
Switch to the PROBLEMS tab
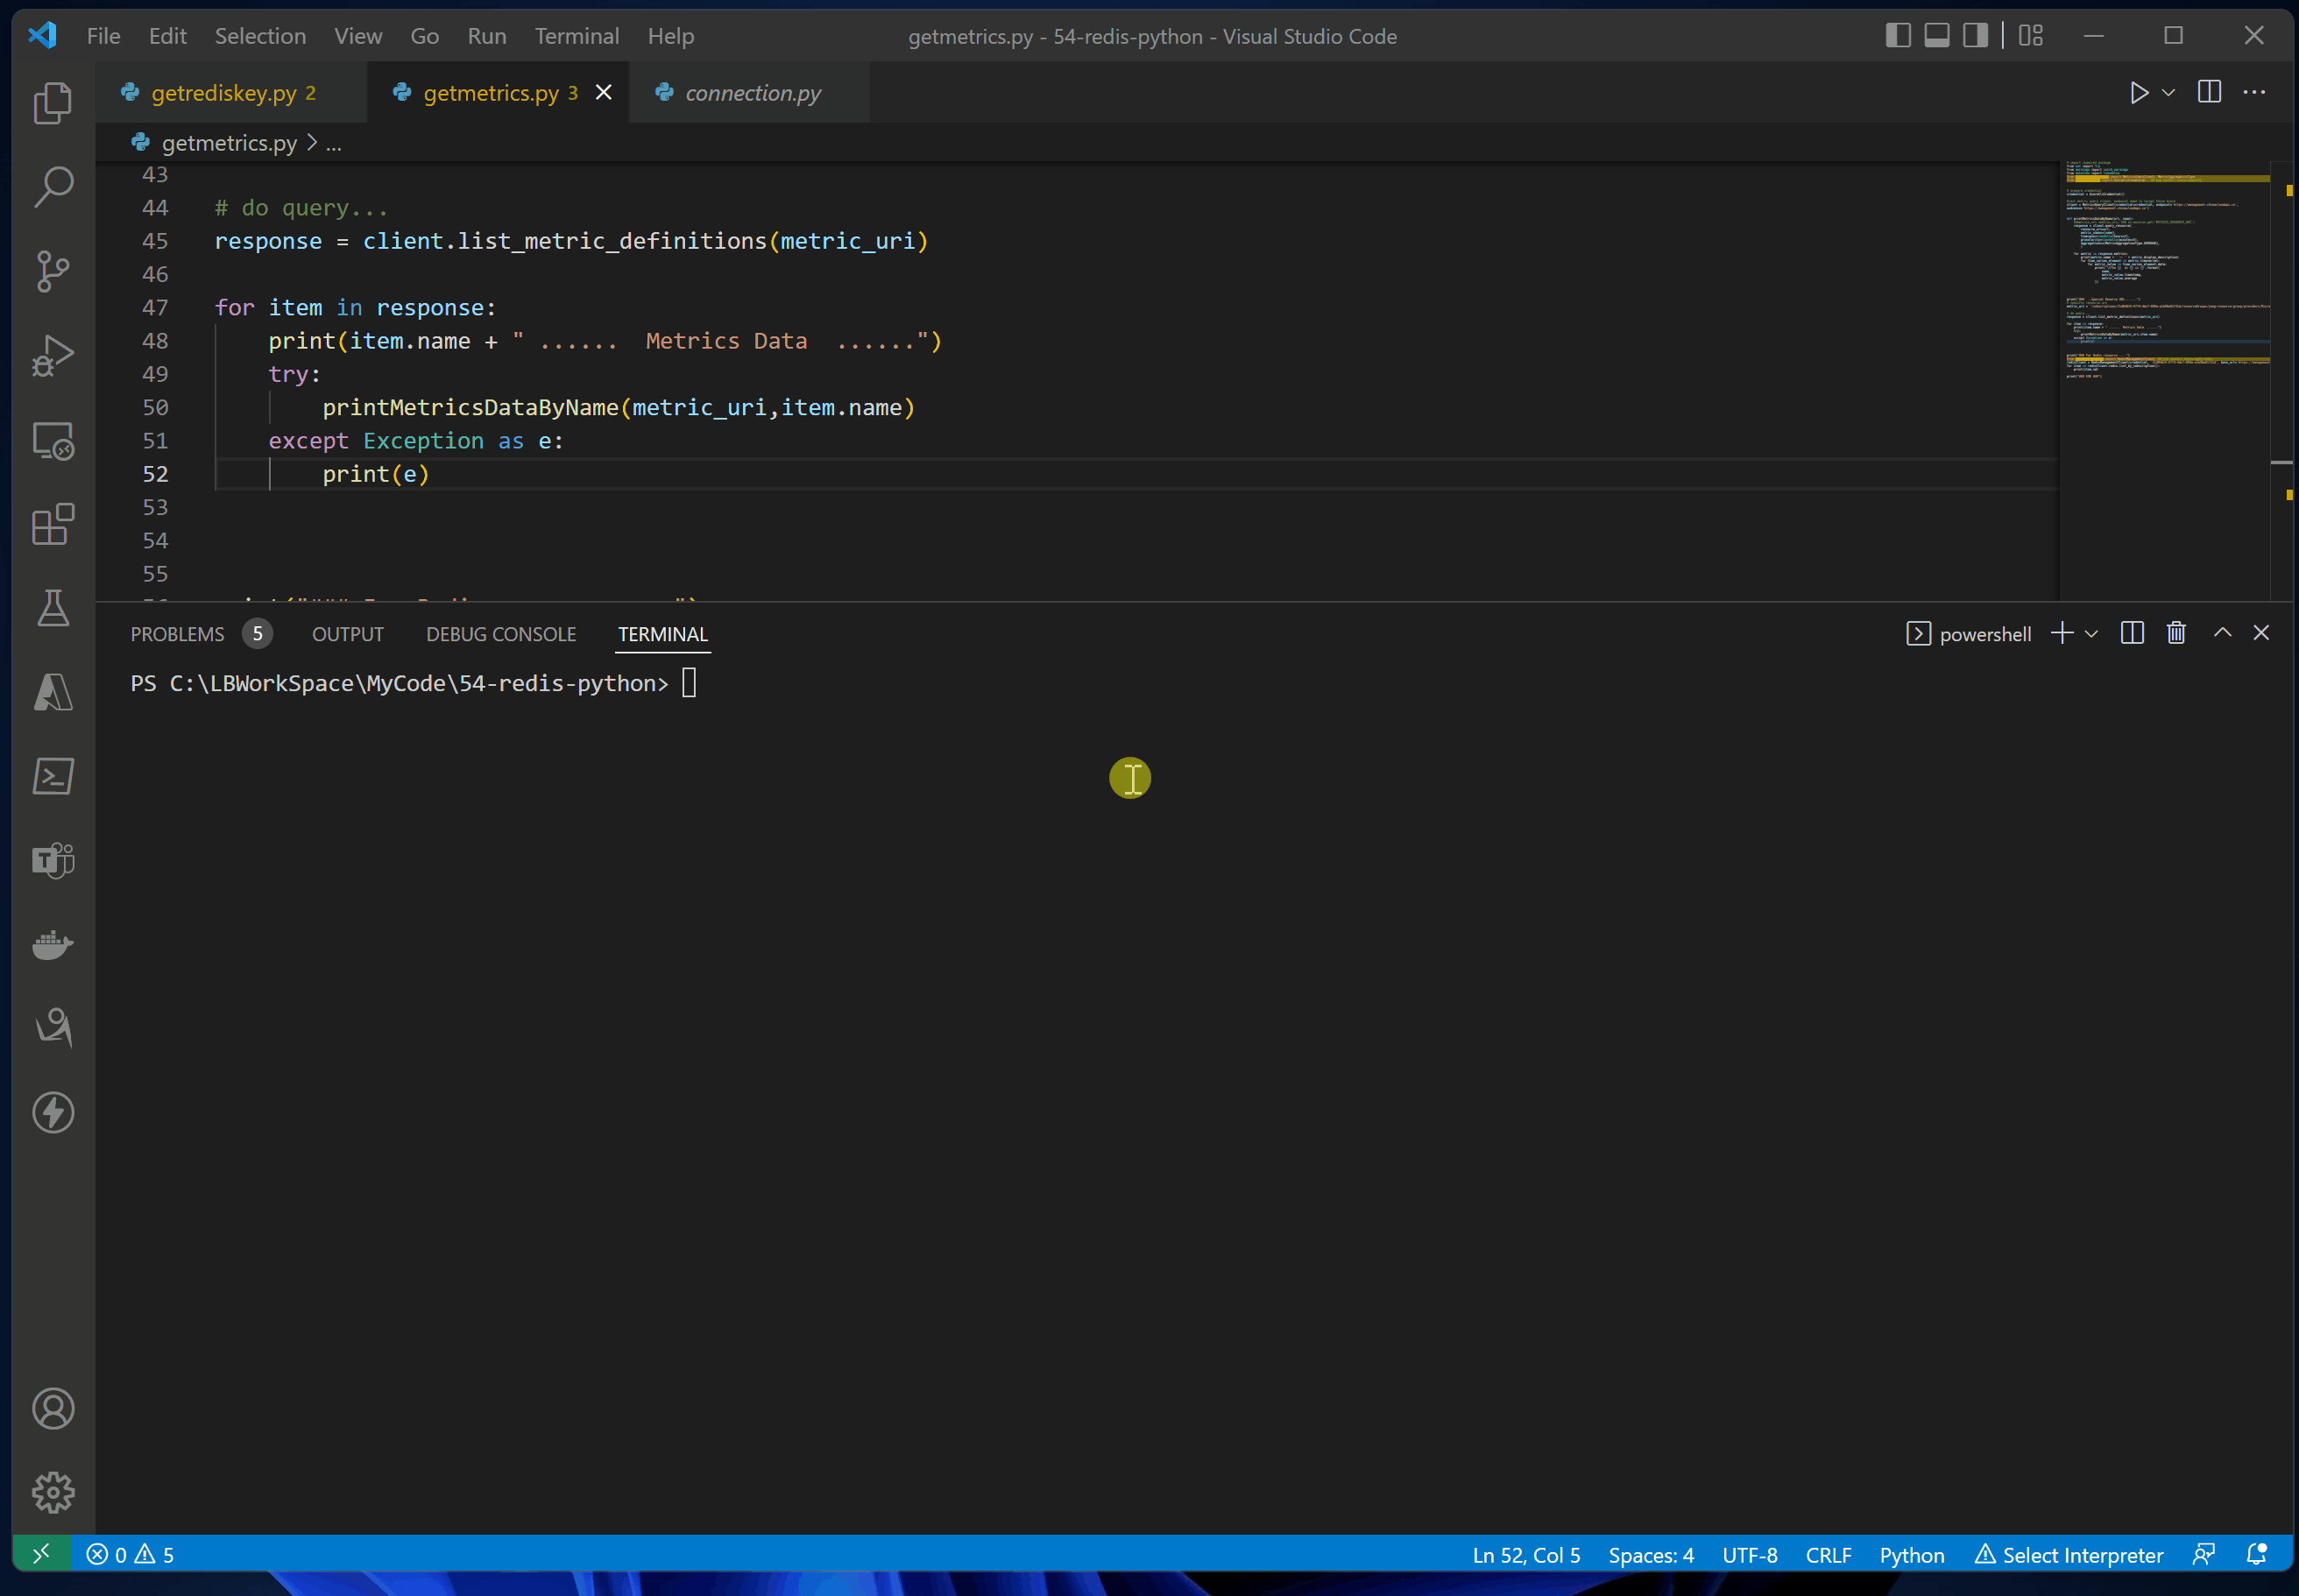178,634
